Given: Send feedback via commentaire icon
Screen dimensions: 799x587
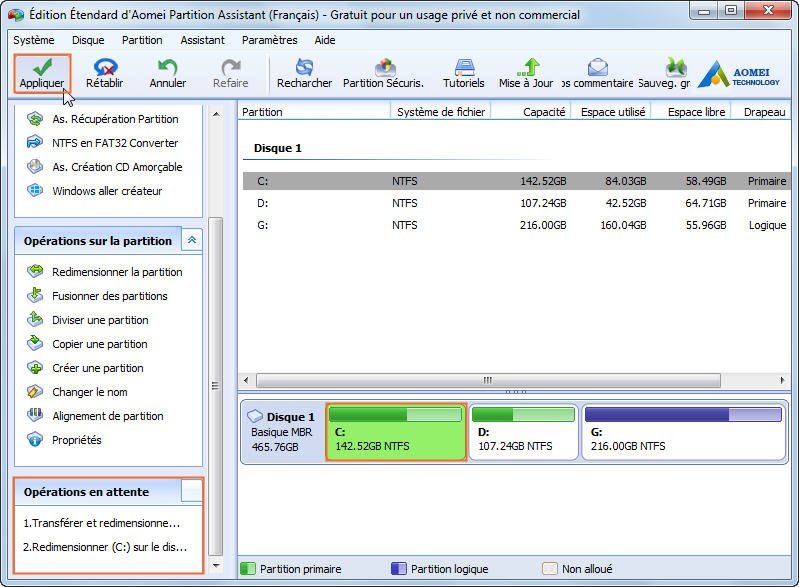Looking at the screenshot, I should click(598, 74).
